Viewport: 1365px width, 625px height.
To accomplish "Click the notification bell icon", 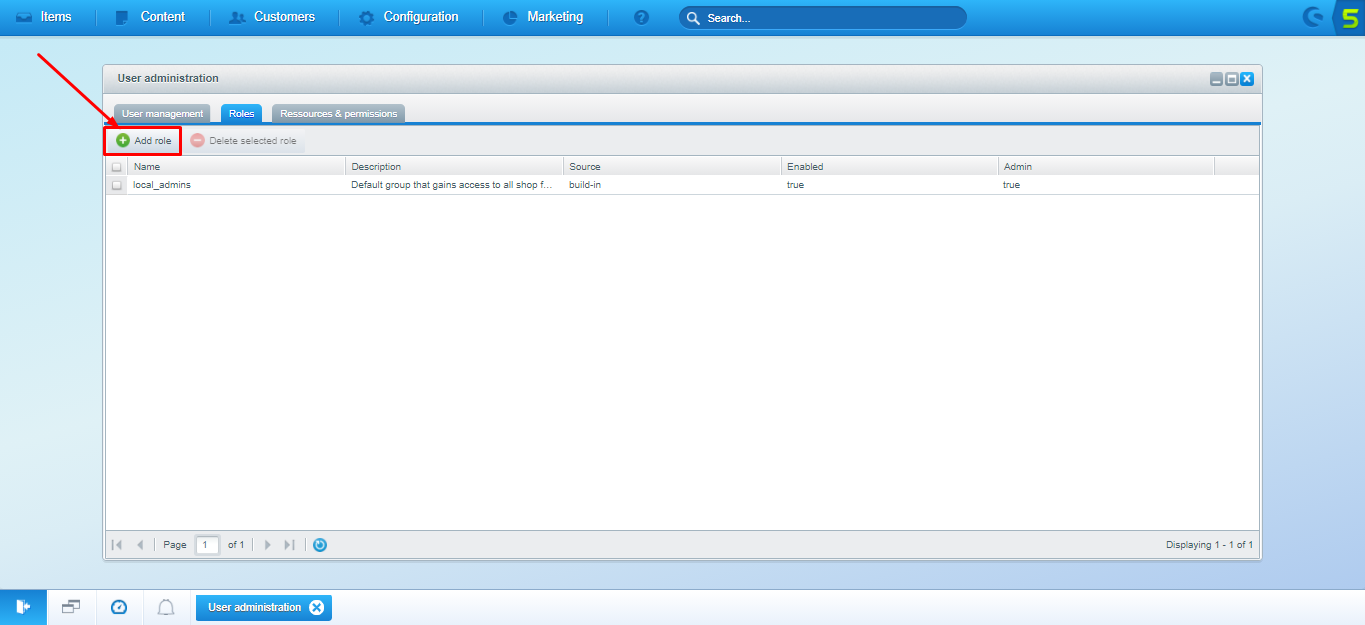I will tap(166, 607).
